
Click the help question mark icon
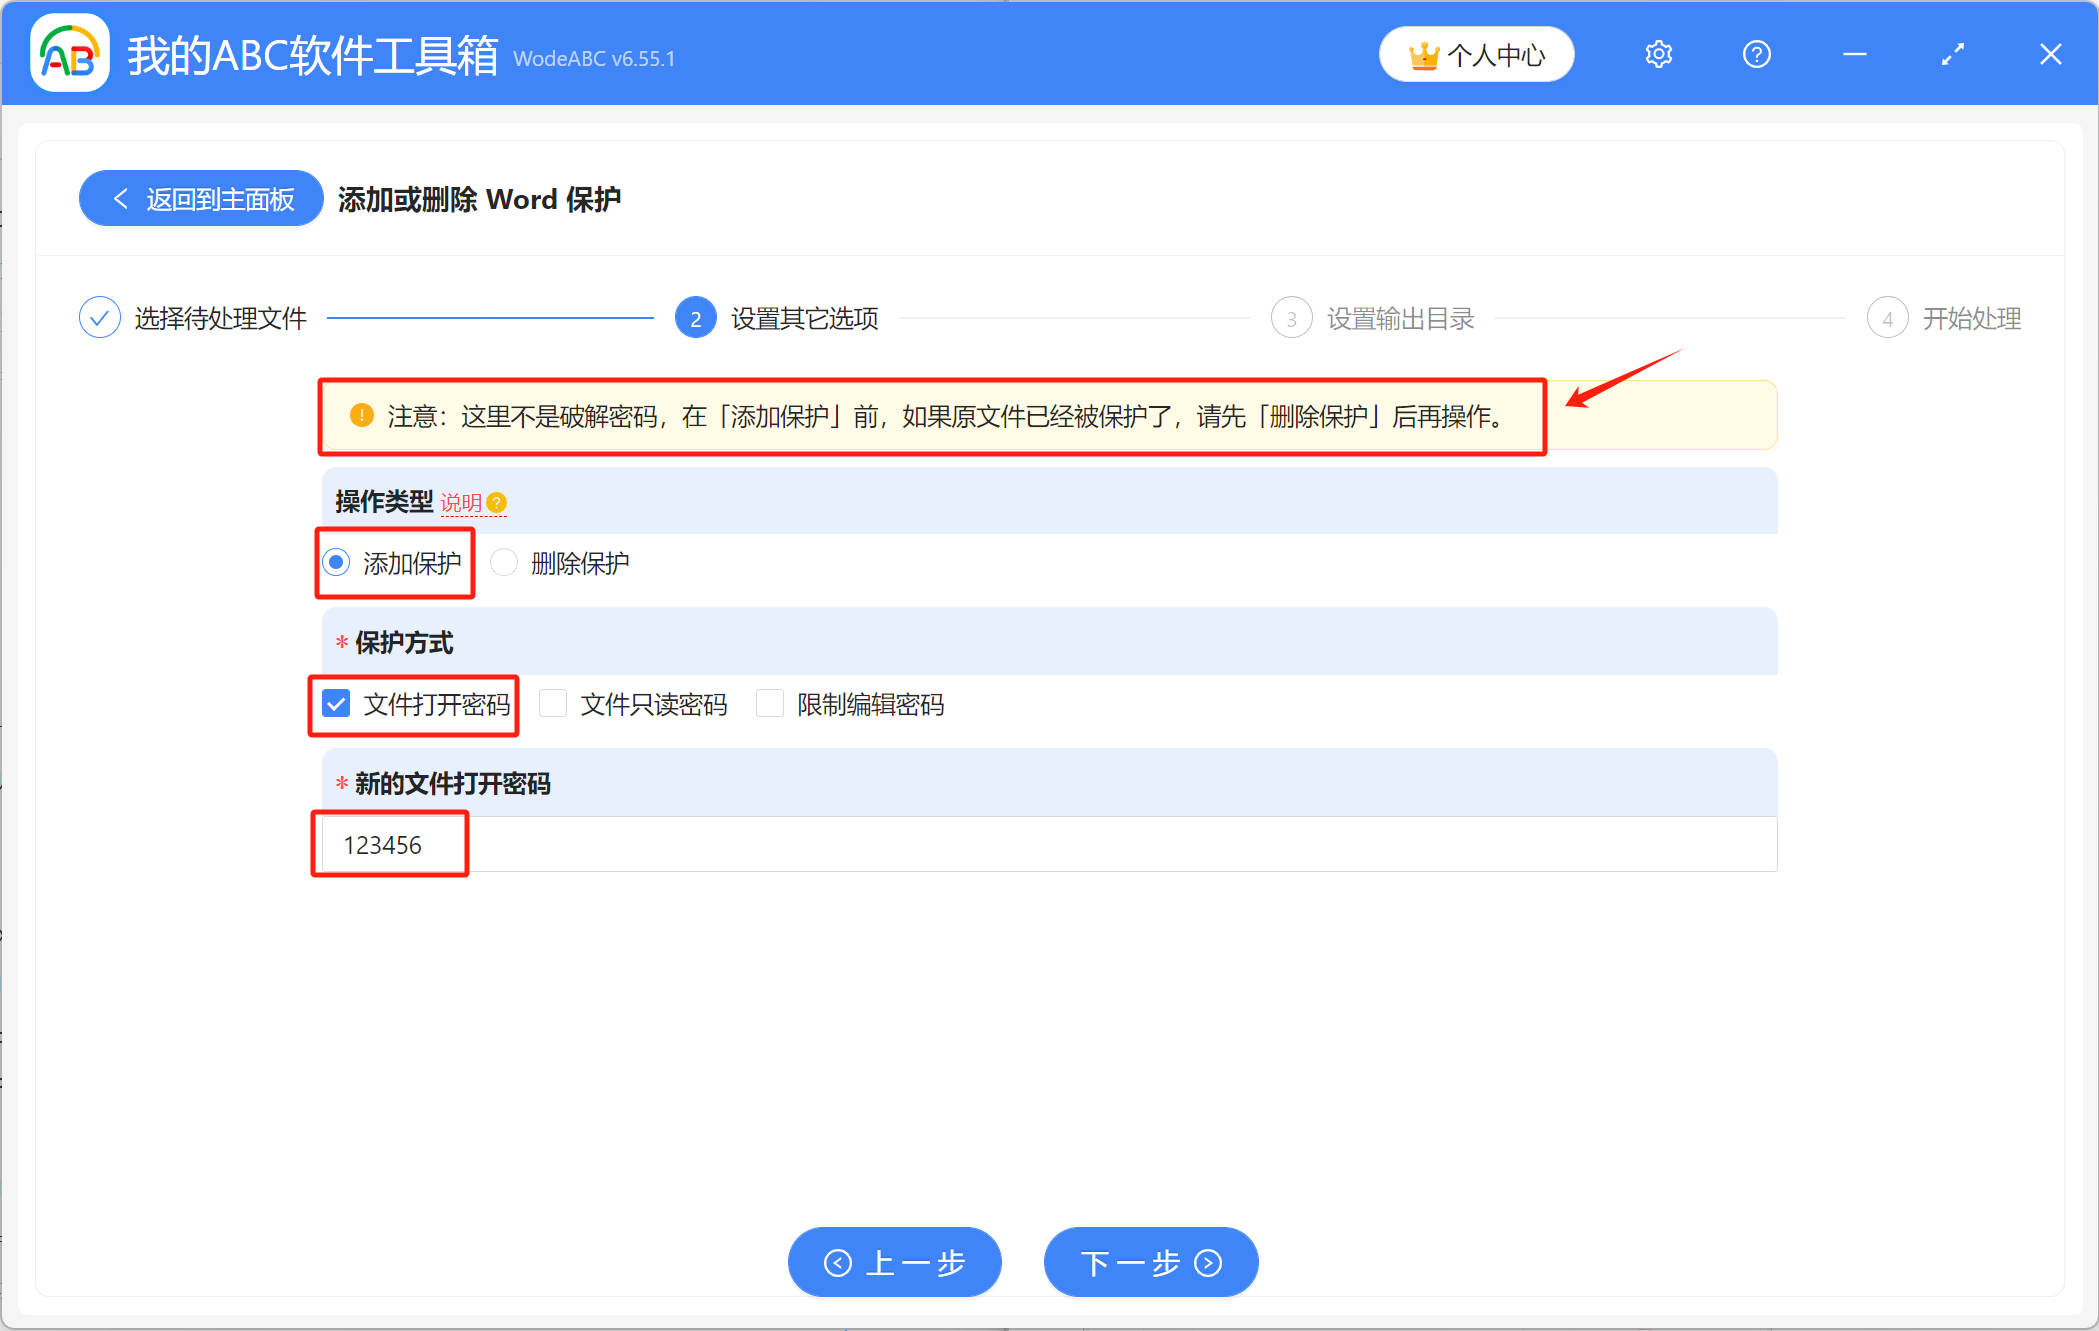click(x=1756, y=55)
